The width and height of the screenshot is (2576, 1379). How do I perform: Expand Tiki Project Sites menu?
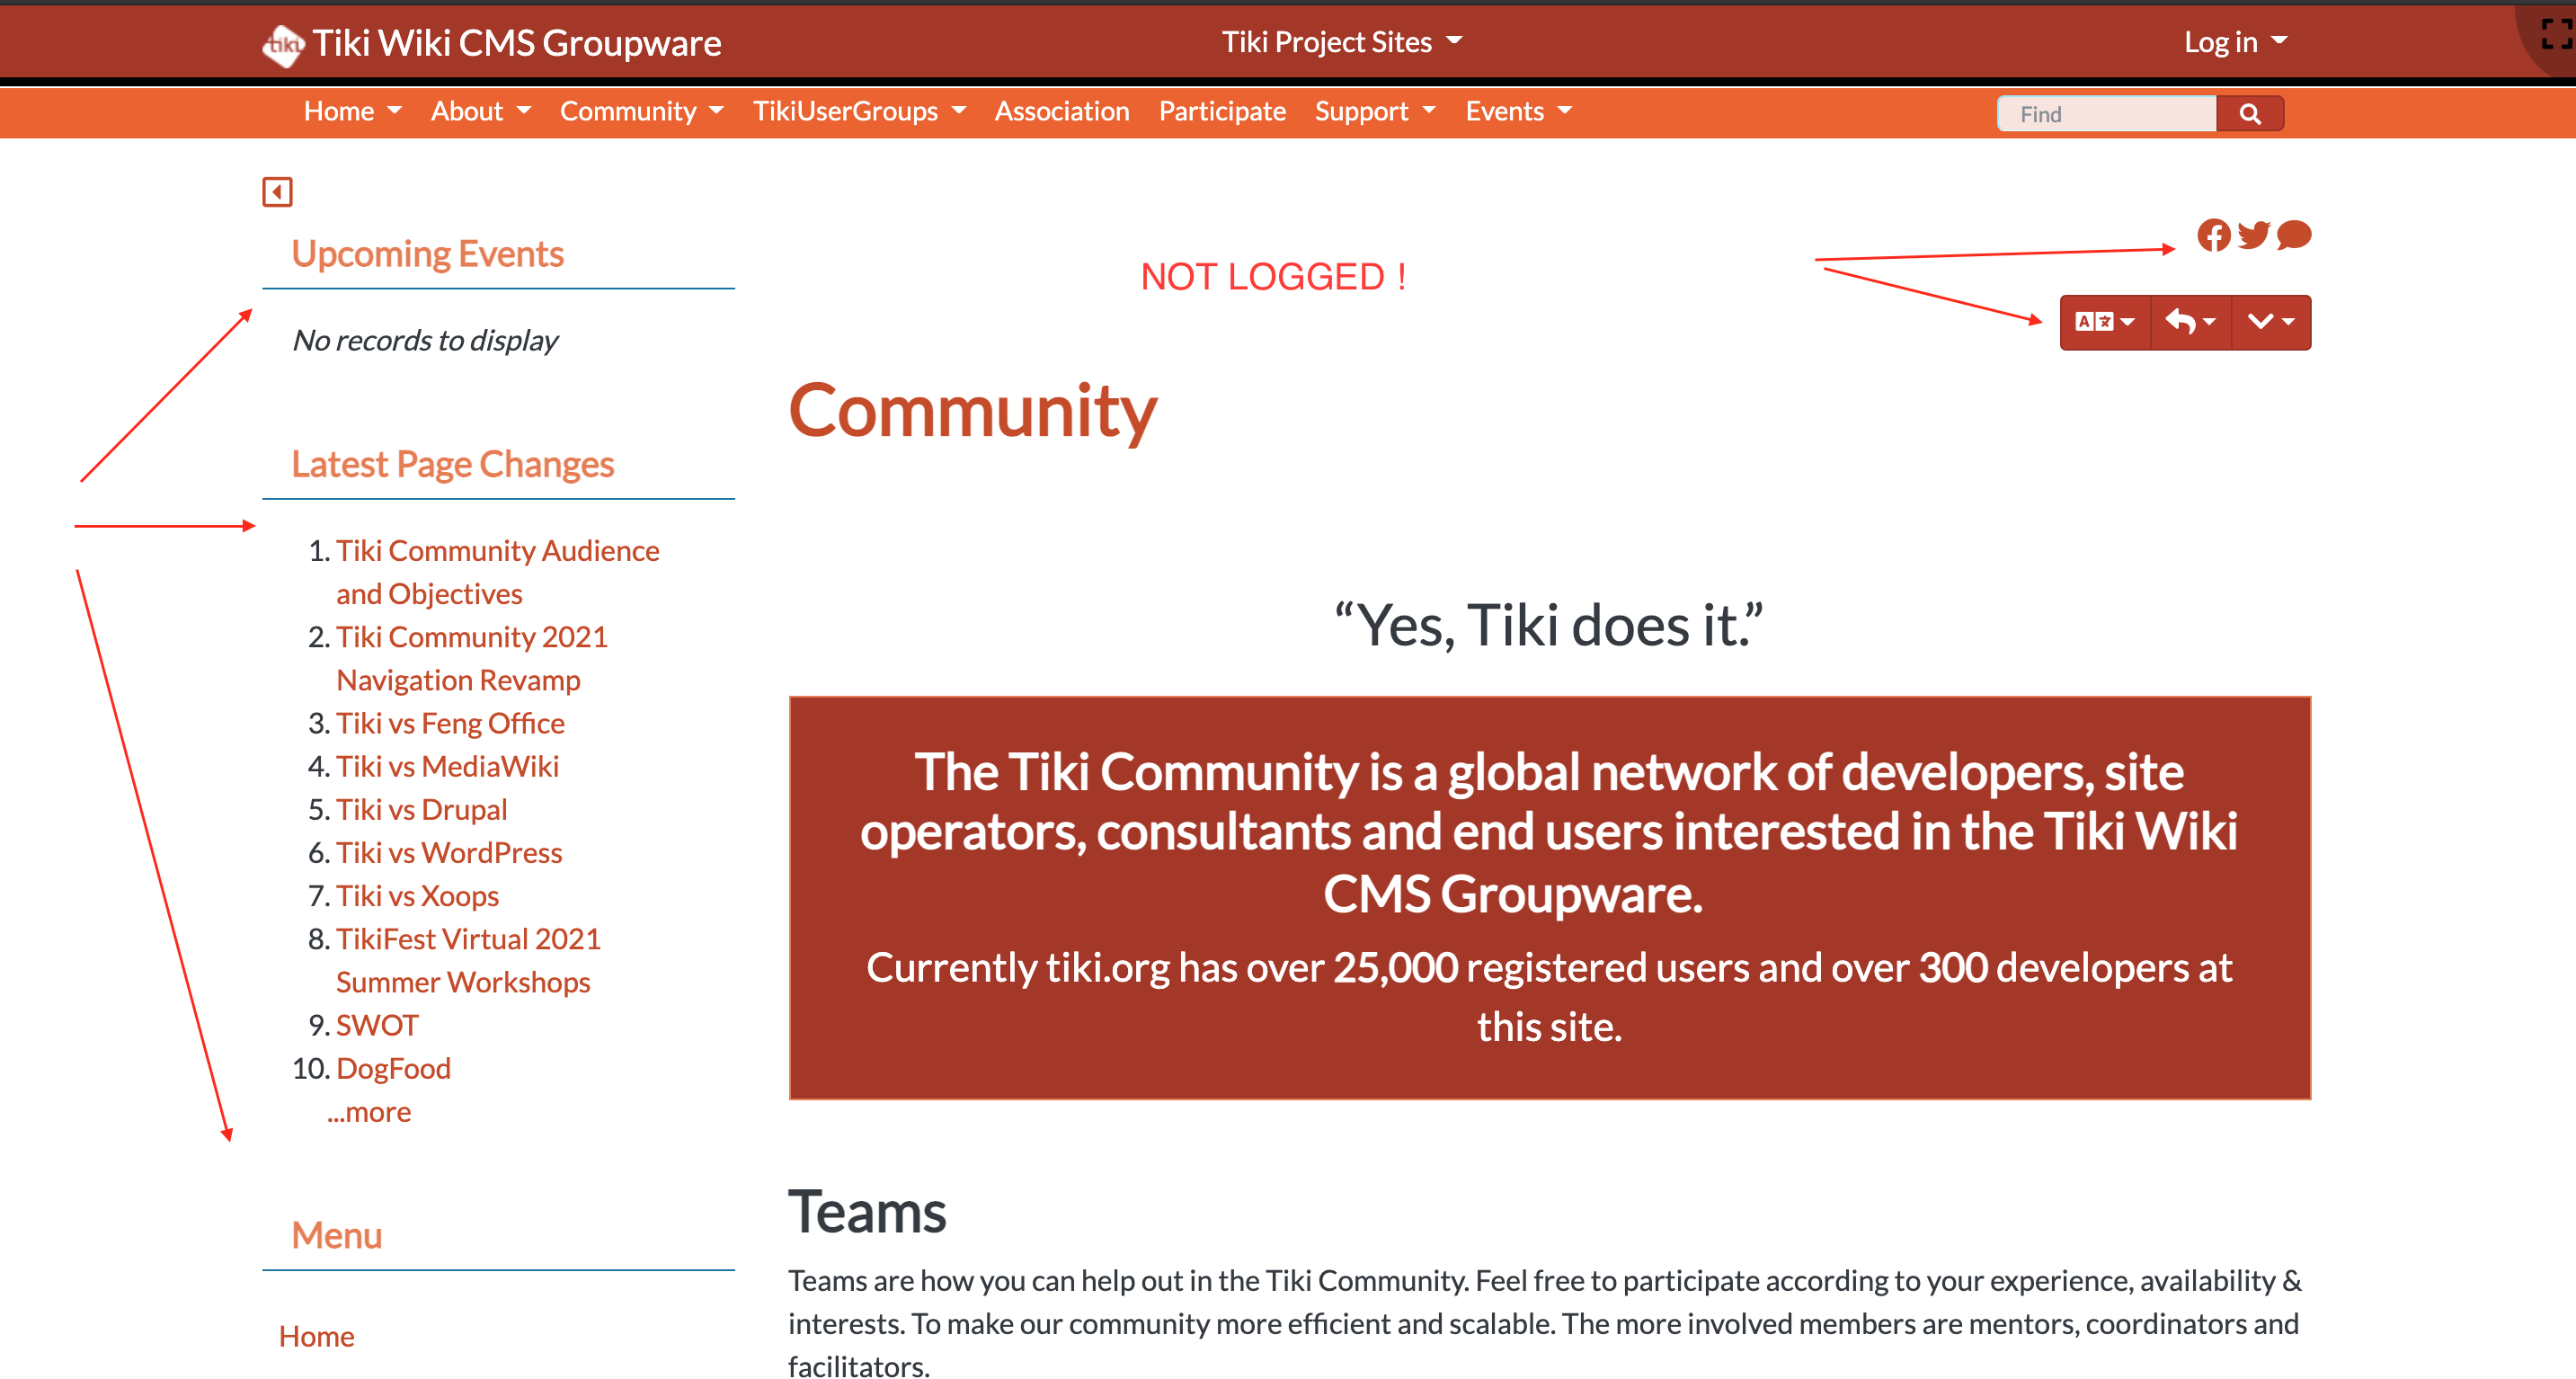pyautogui.click(x=1341, y=42)
